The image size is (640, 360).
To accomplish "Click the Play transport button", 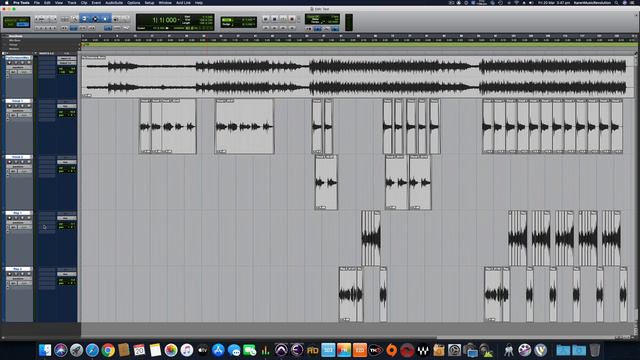I will click(x=283, y=19).
